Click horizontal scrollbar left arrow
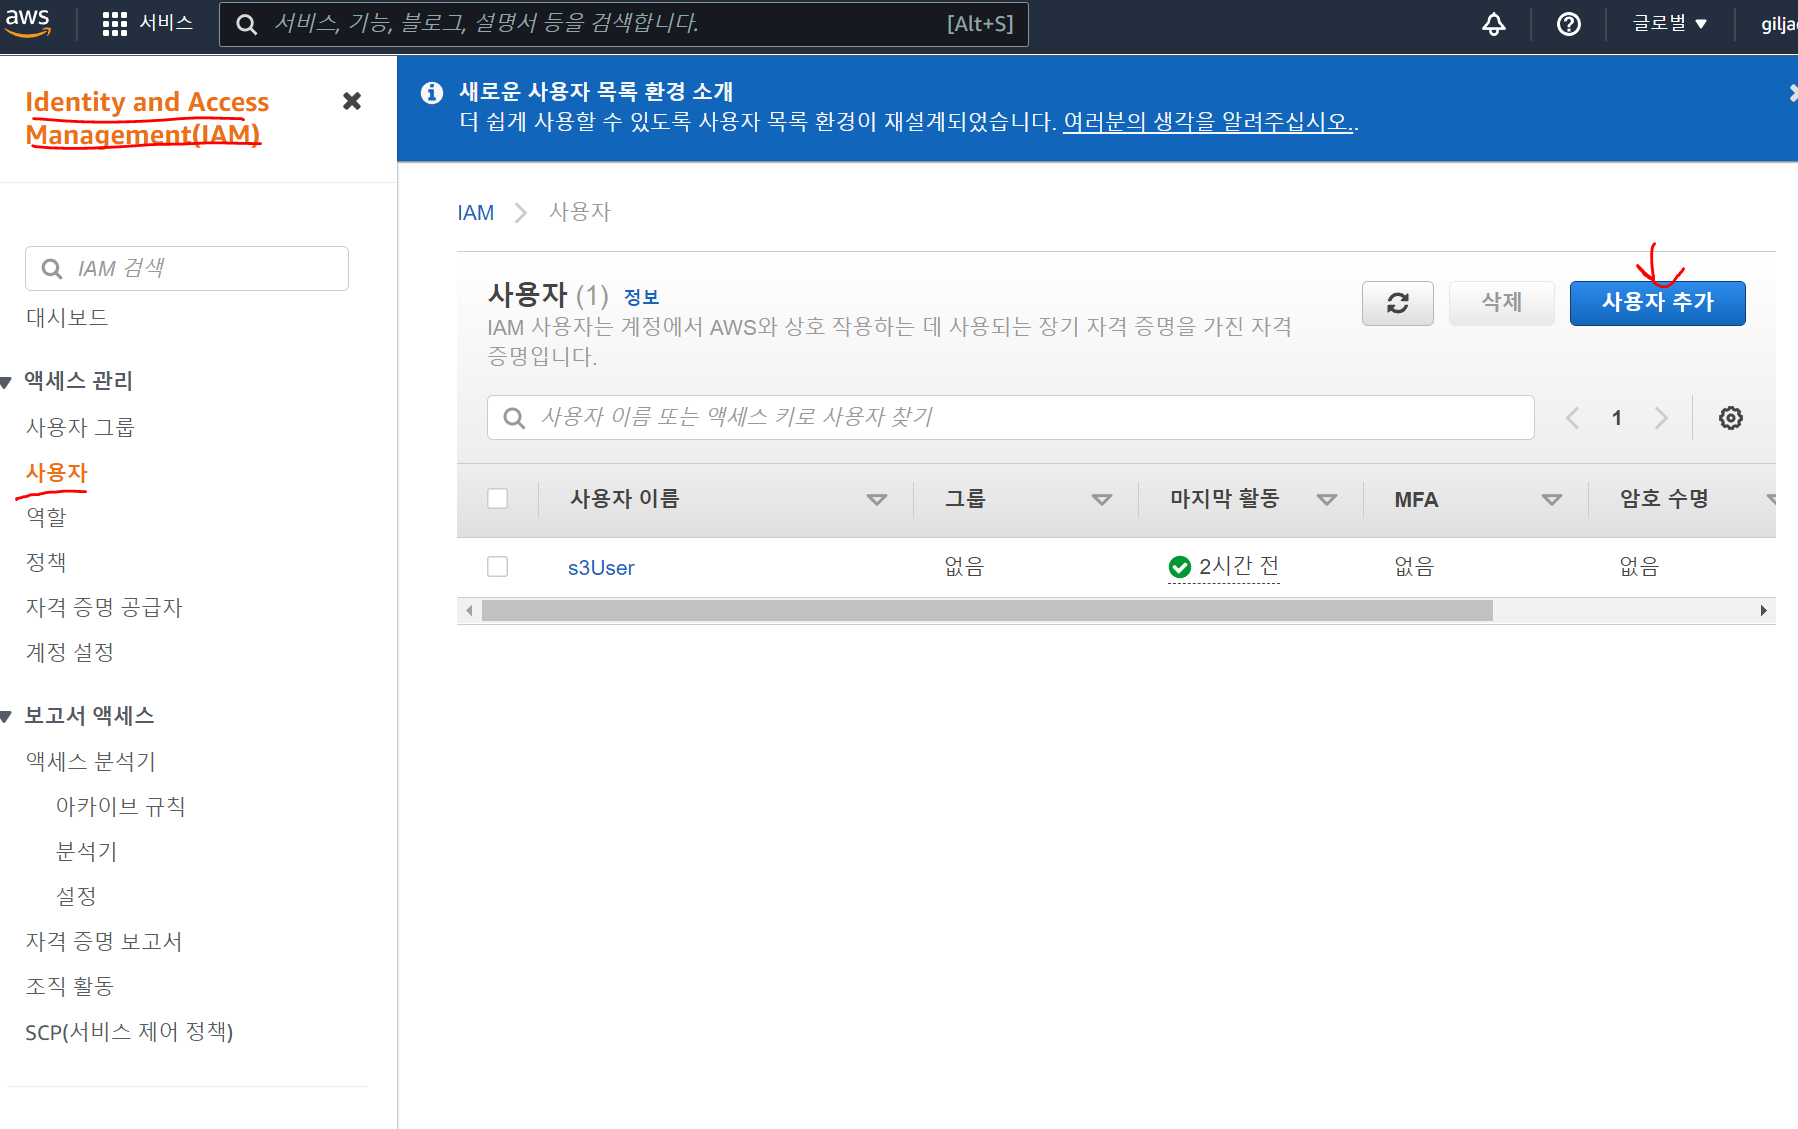Screen dimensions: 1798x1129 [x=469, y=610]
